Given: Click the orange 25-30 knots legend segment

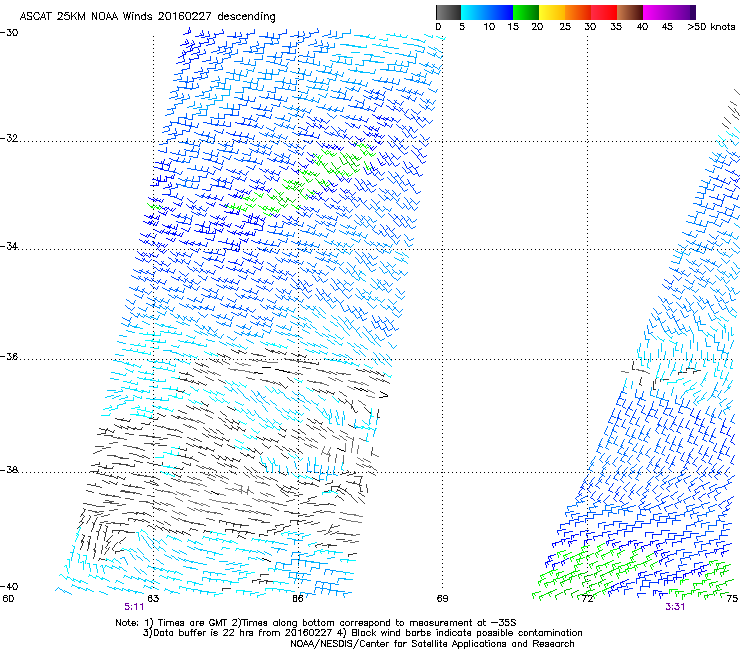Looking at the screenshot, I should [578, 12].
